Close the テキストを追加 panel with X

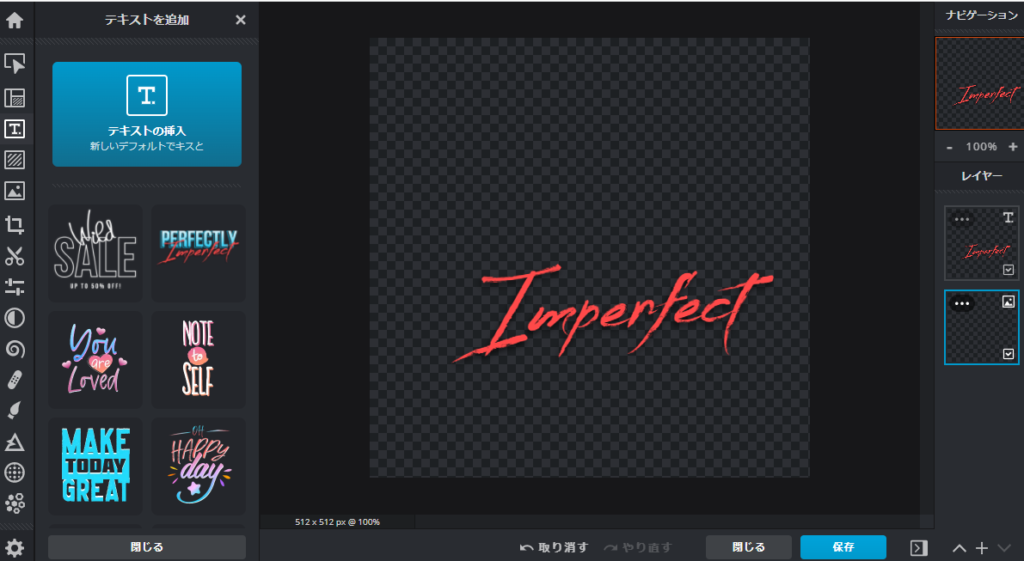pyautogui.click(x=240, y=20)
